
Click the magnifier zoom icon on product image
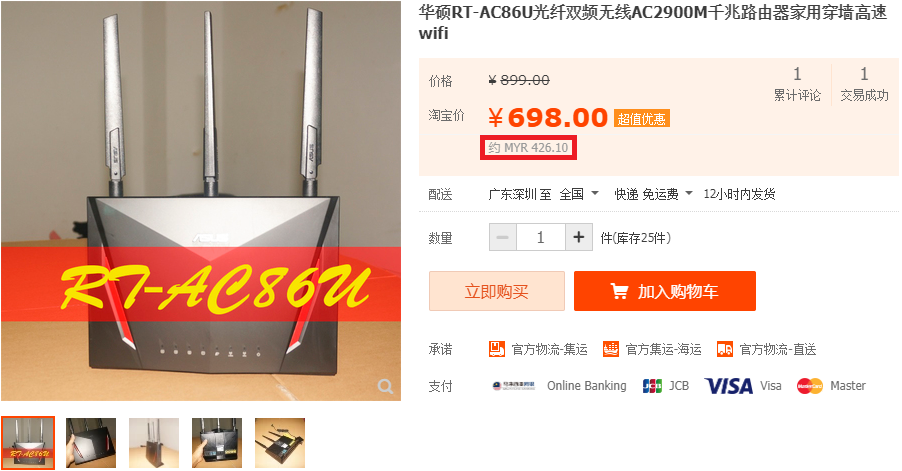pyautogui.click(x=385, y=386)
